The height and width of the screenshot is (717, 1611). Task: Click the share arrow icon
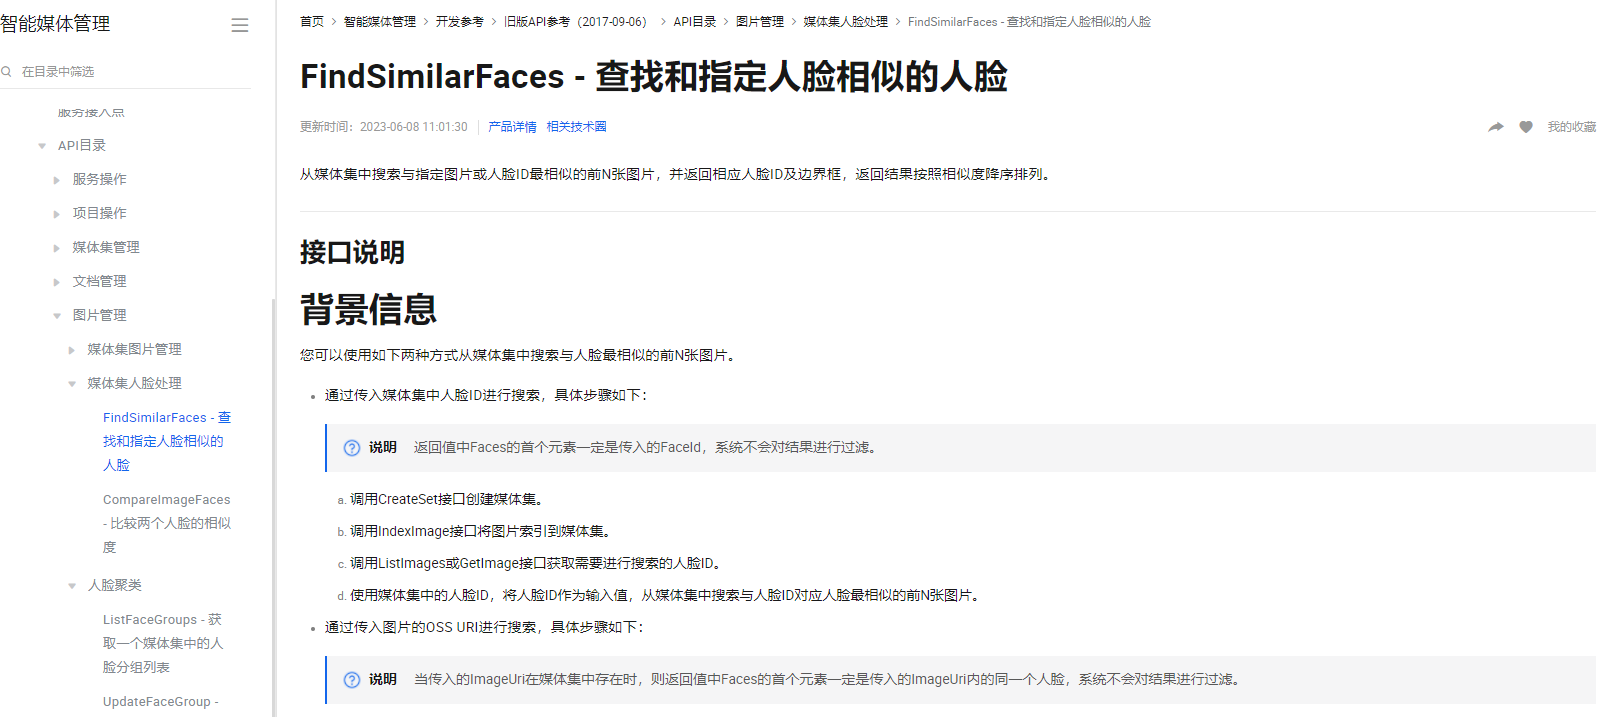coord(1496,127)
